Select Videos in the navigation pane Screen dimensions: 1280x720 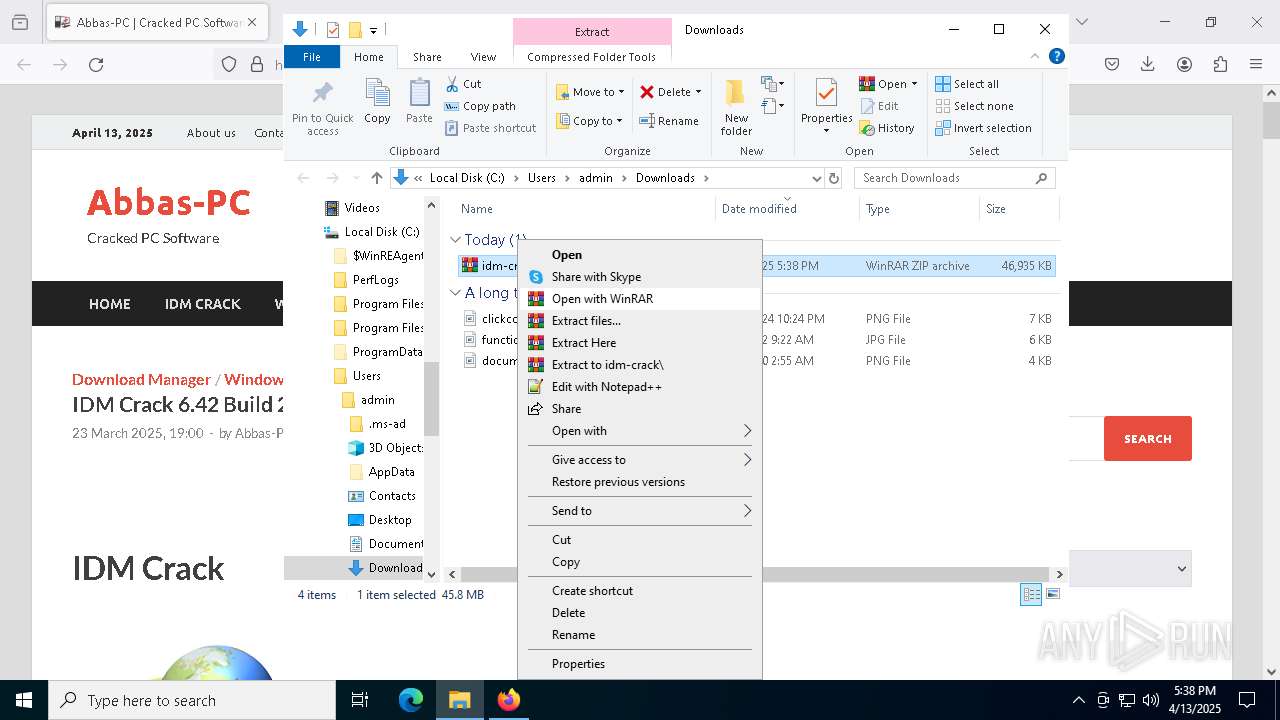coord(362,208)
